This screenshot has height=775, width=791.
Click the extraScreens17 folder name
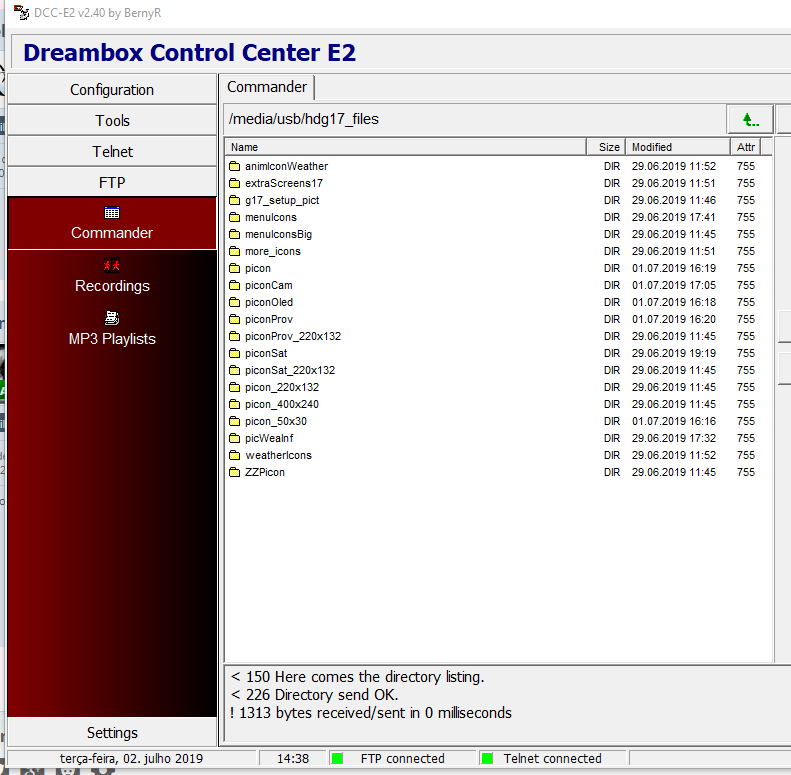(284, 183)
